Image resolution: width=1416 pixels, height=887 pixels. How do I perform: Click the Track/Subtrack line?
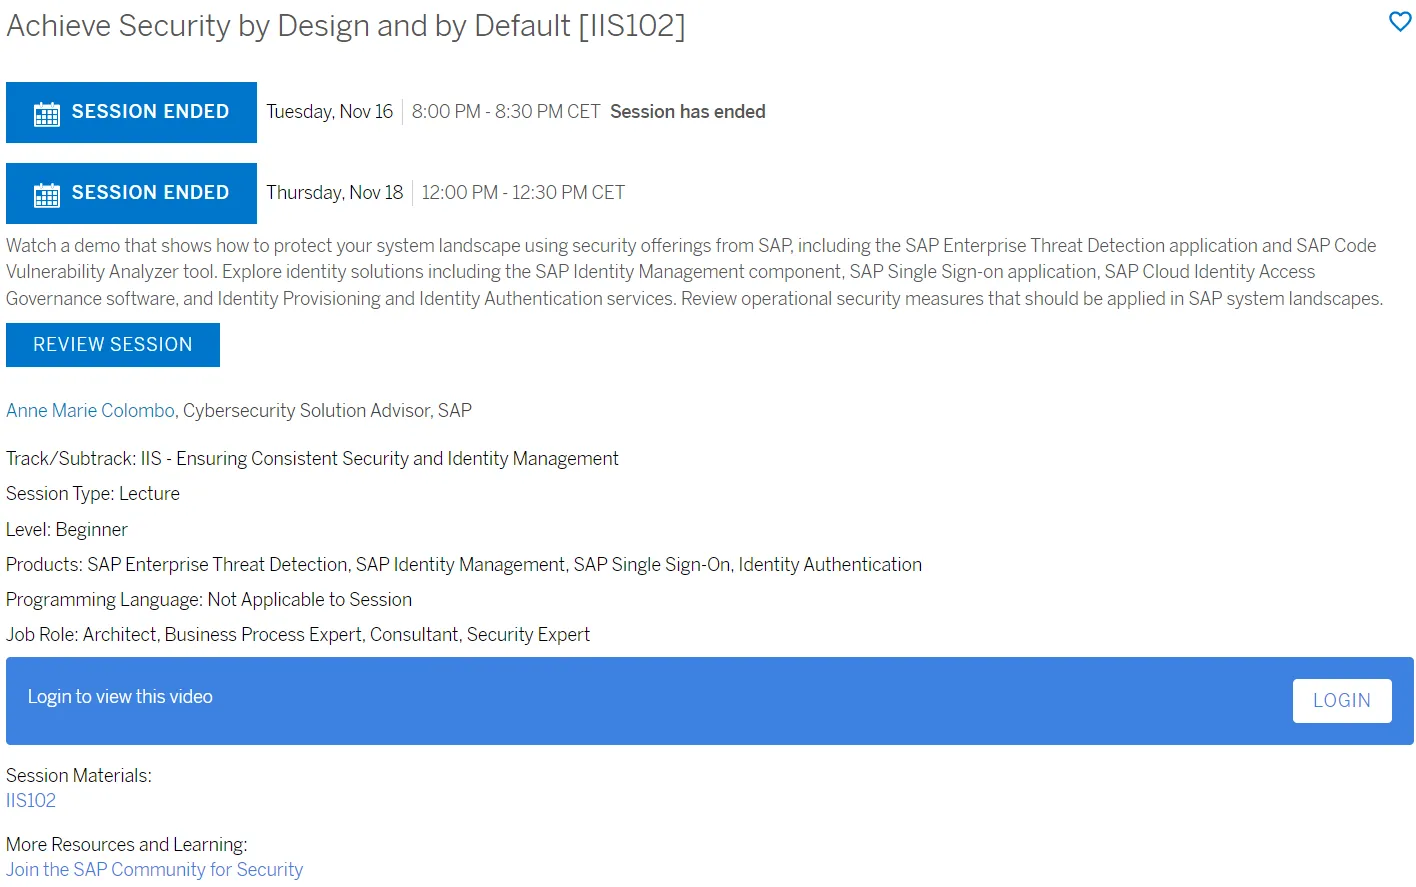coord(312,459)
